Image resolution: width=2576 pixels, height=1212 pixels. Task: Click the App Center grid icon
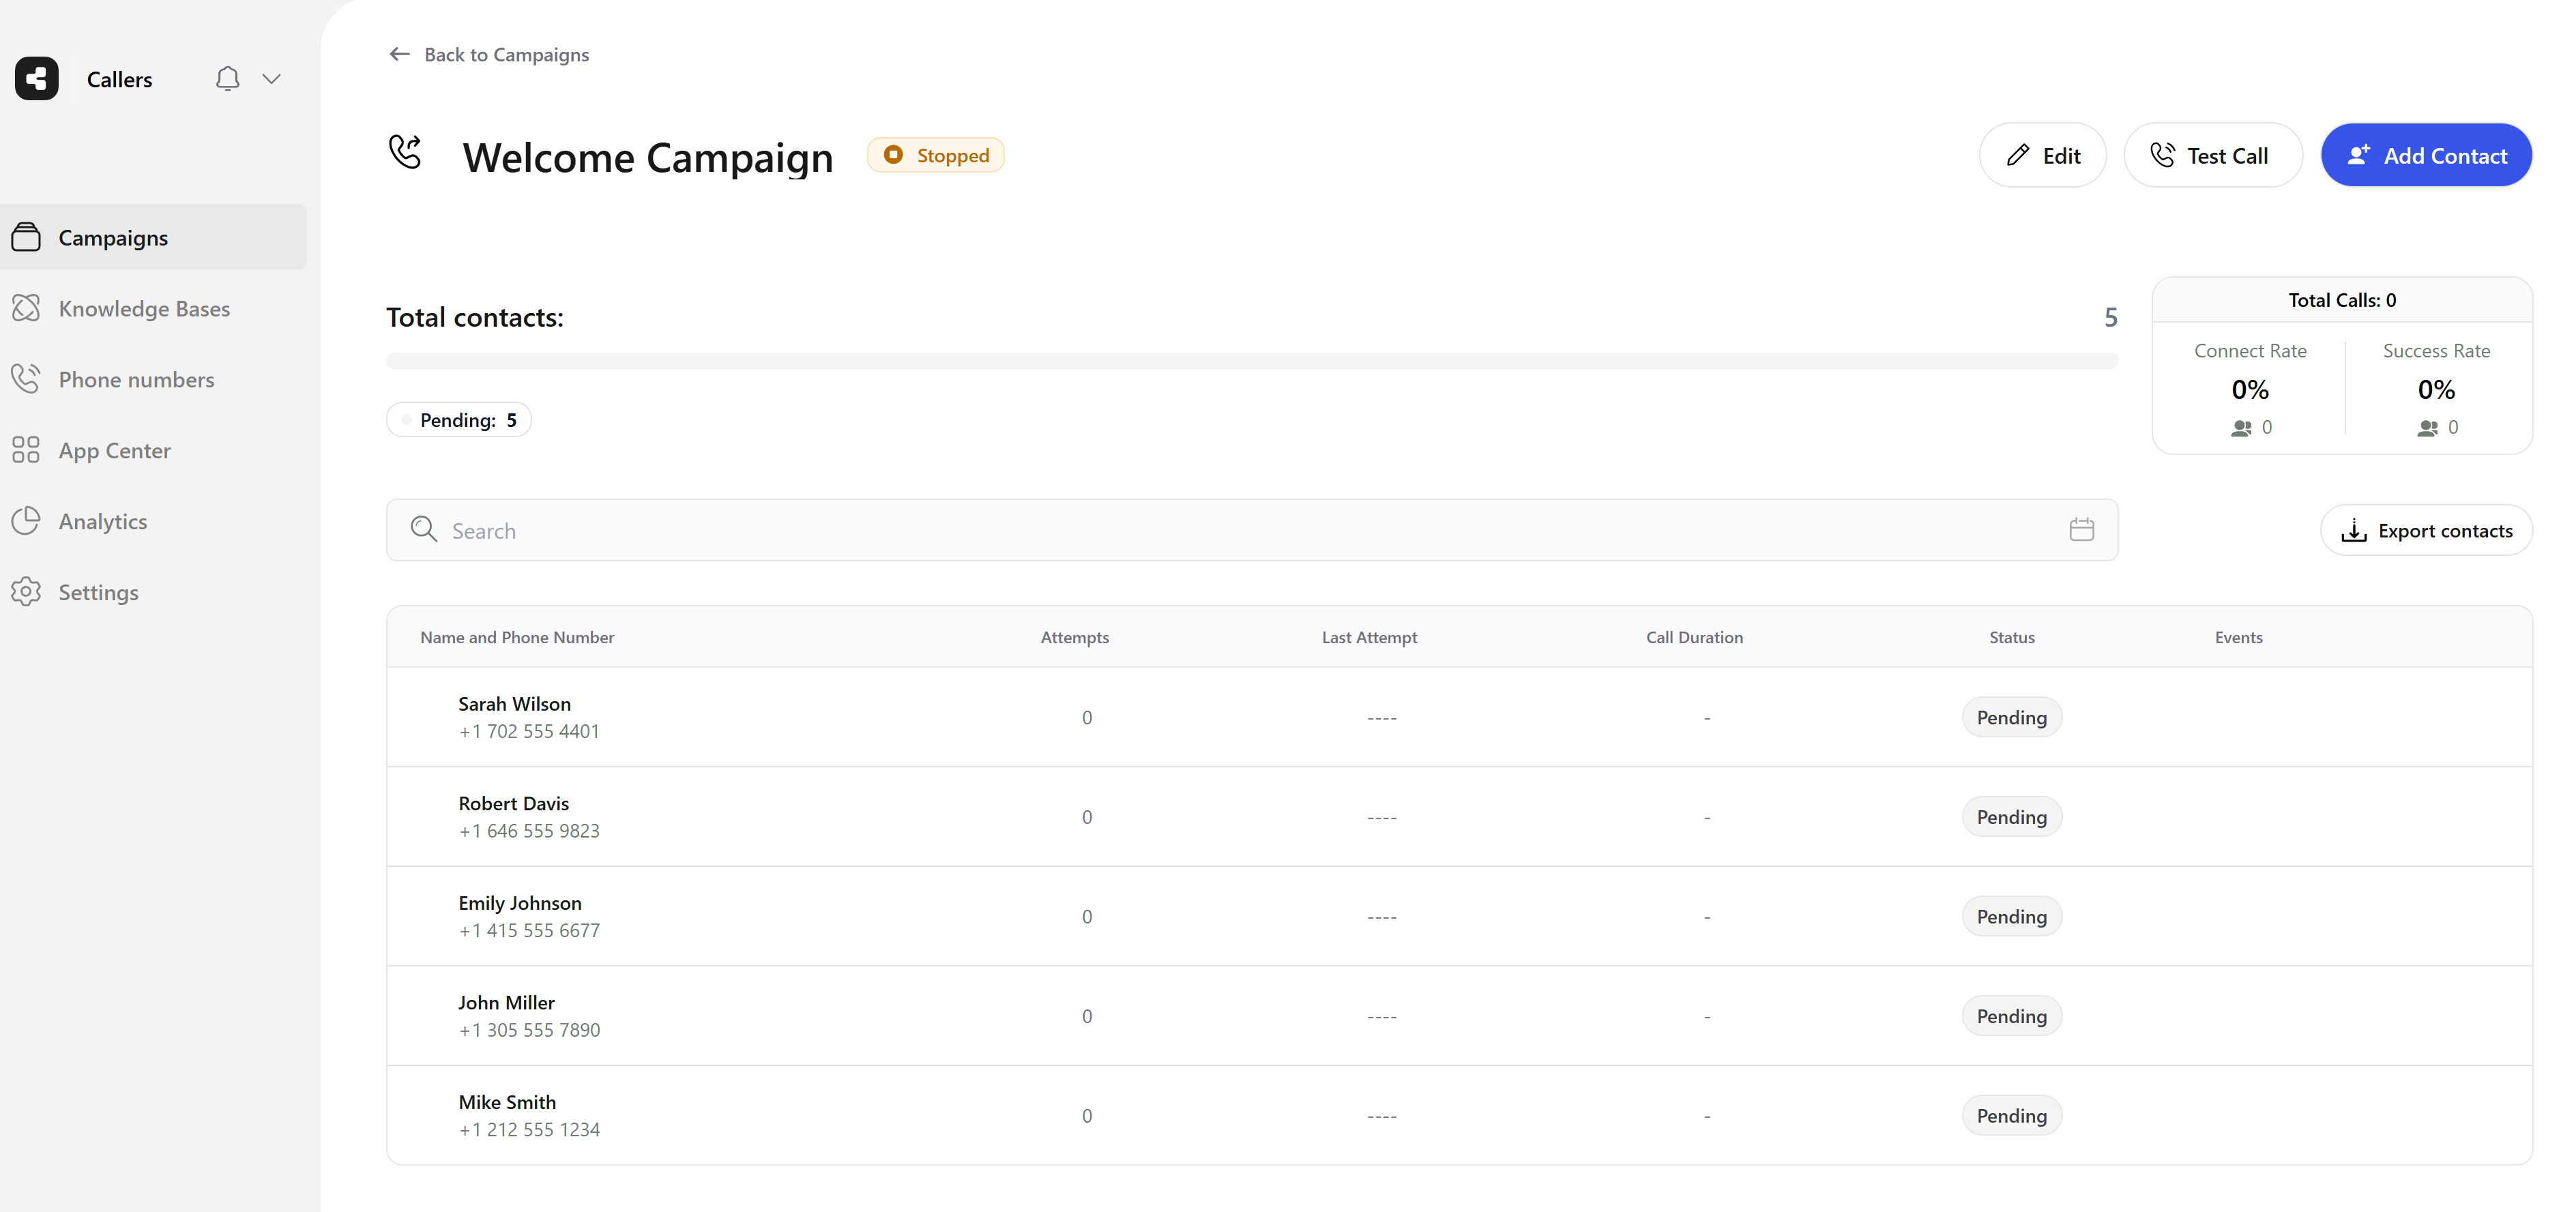pyautogui.click(x=26, y=450)
